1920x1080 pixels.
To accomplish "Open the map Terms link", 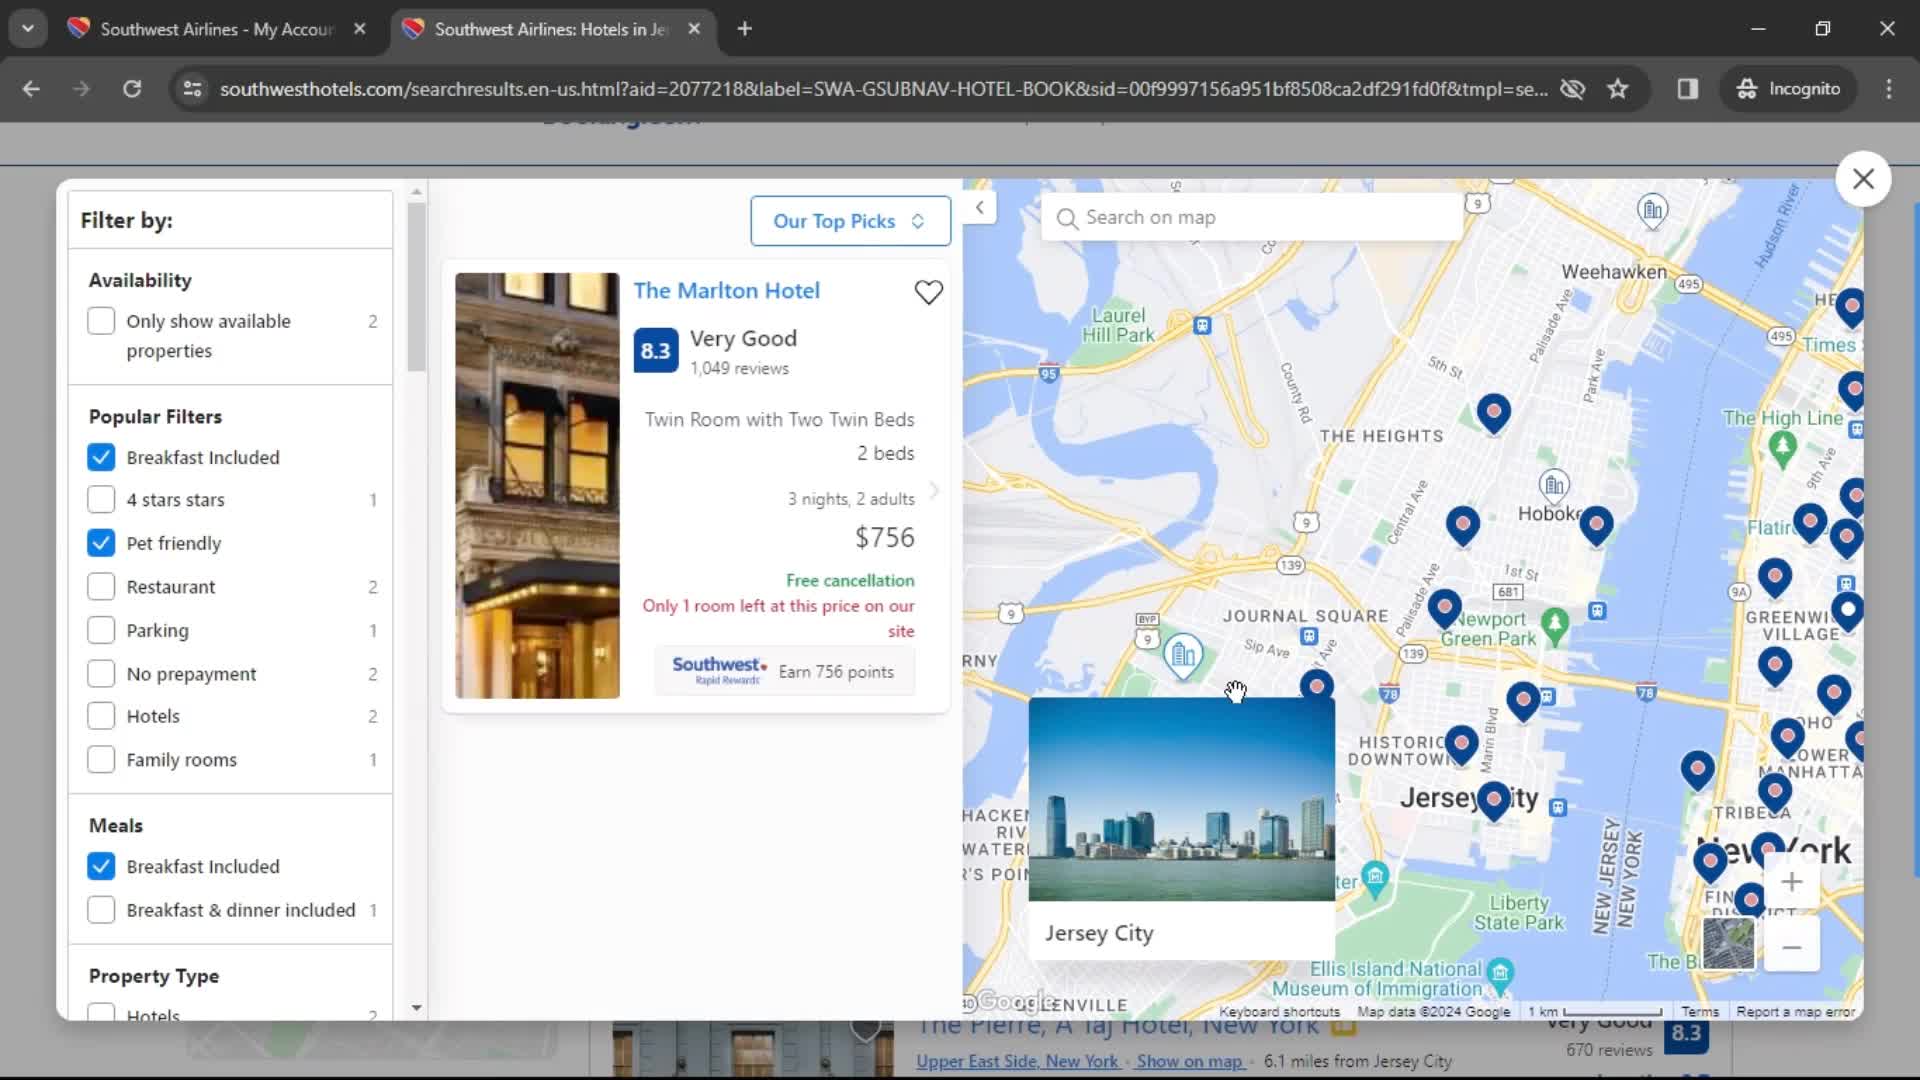I will click(1699, 1012).
